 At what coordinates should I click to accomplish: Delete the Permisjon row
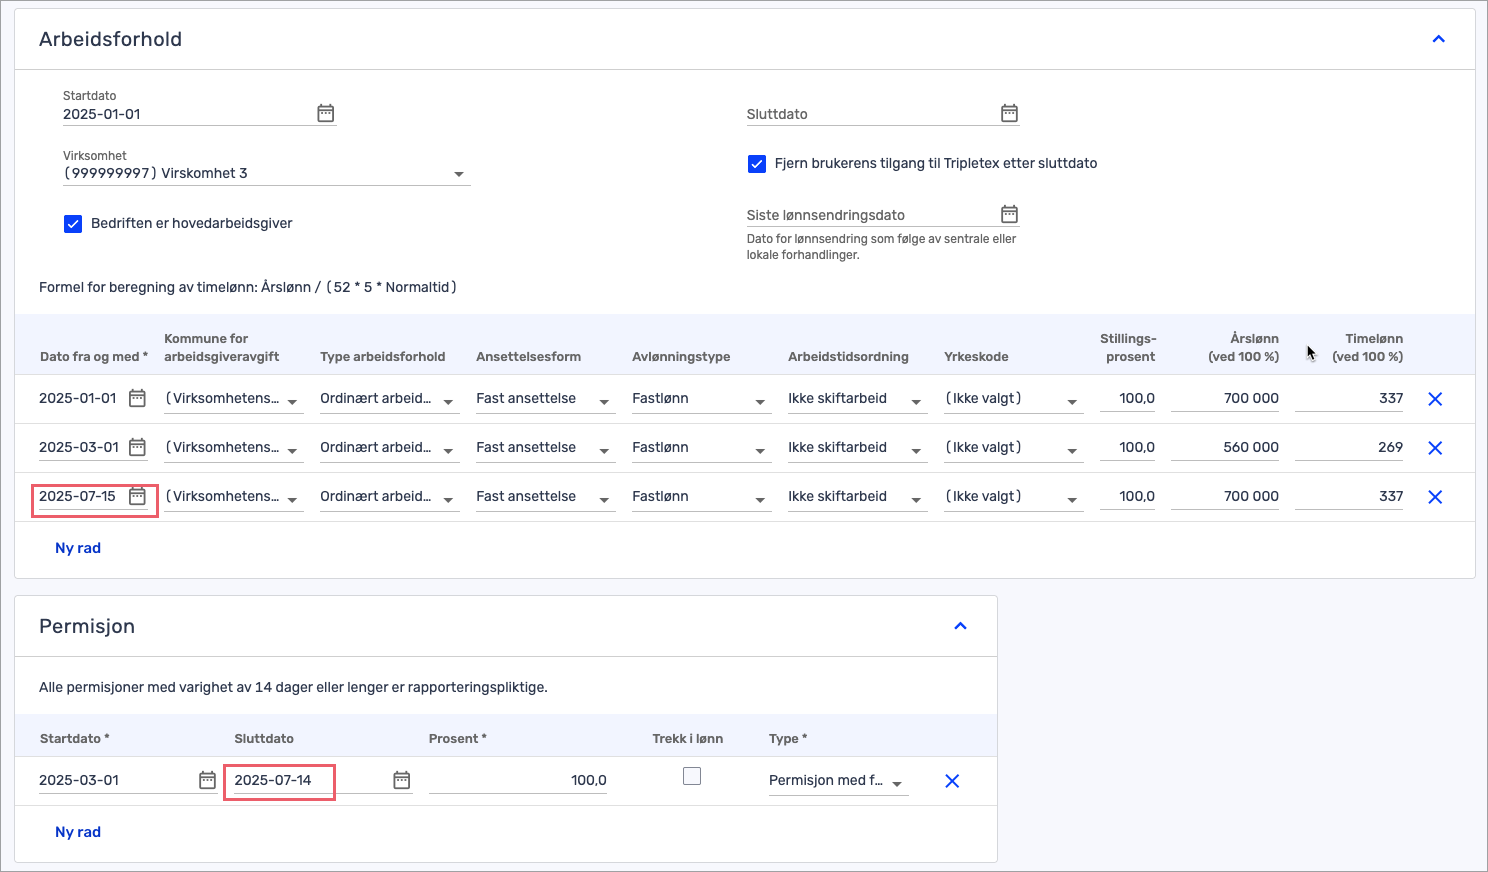click(x=952, y=781)
